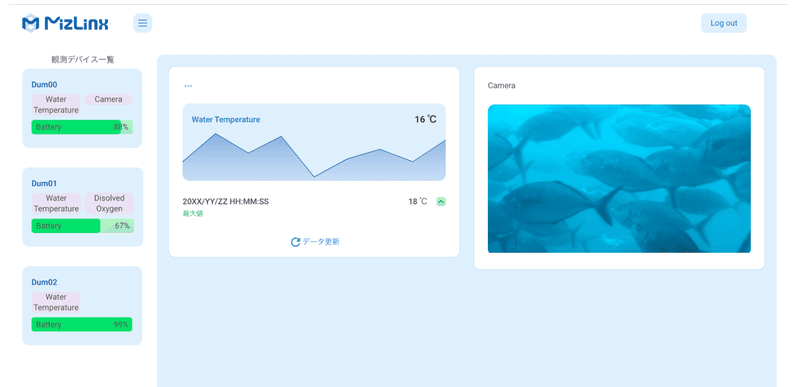This screenshot has height=387, width=800.
Task: Click the Camera panel heading
Action: [502, 86]
